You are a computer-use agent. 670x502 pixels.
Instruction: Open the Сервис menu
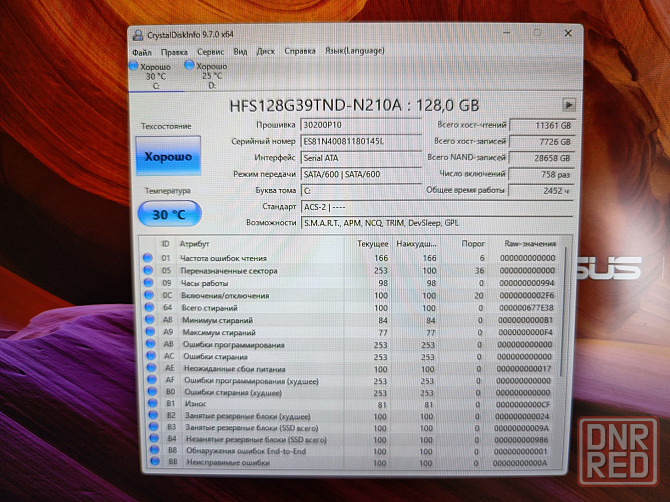click(210, 51)
